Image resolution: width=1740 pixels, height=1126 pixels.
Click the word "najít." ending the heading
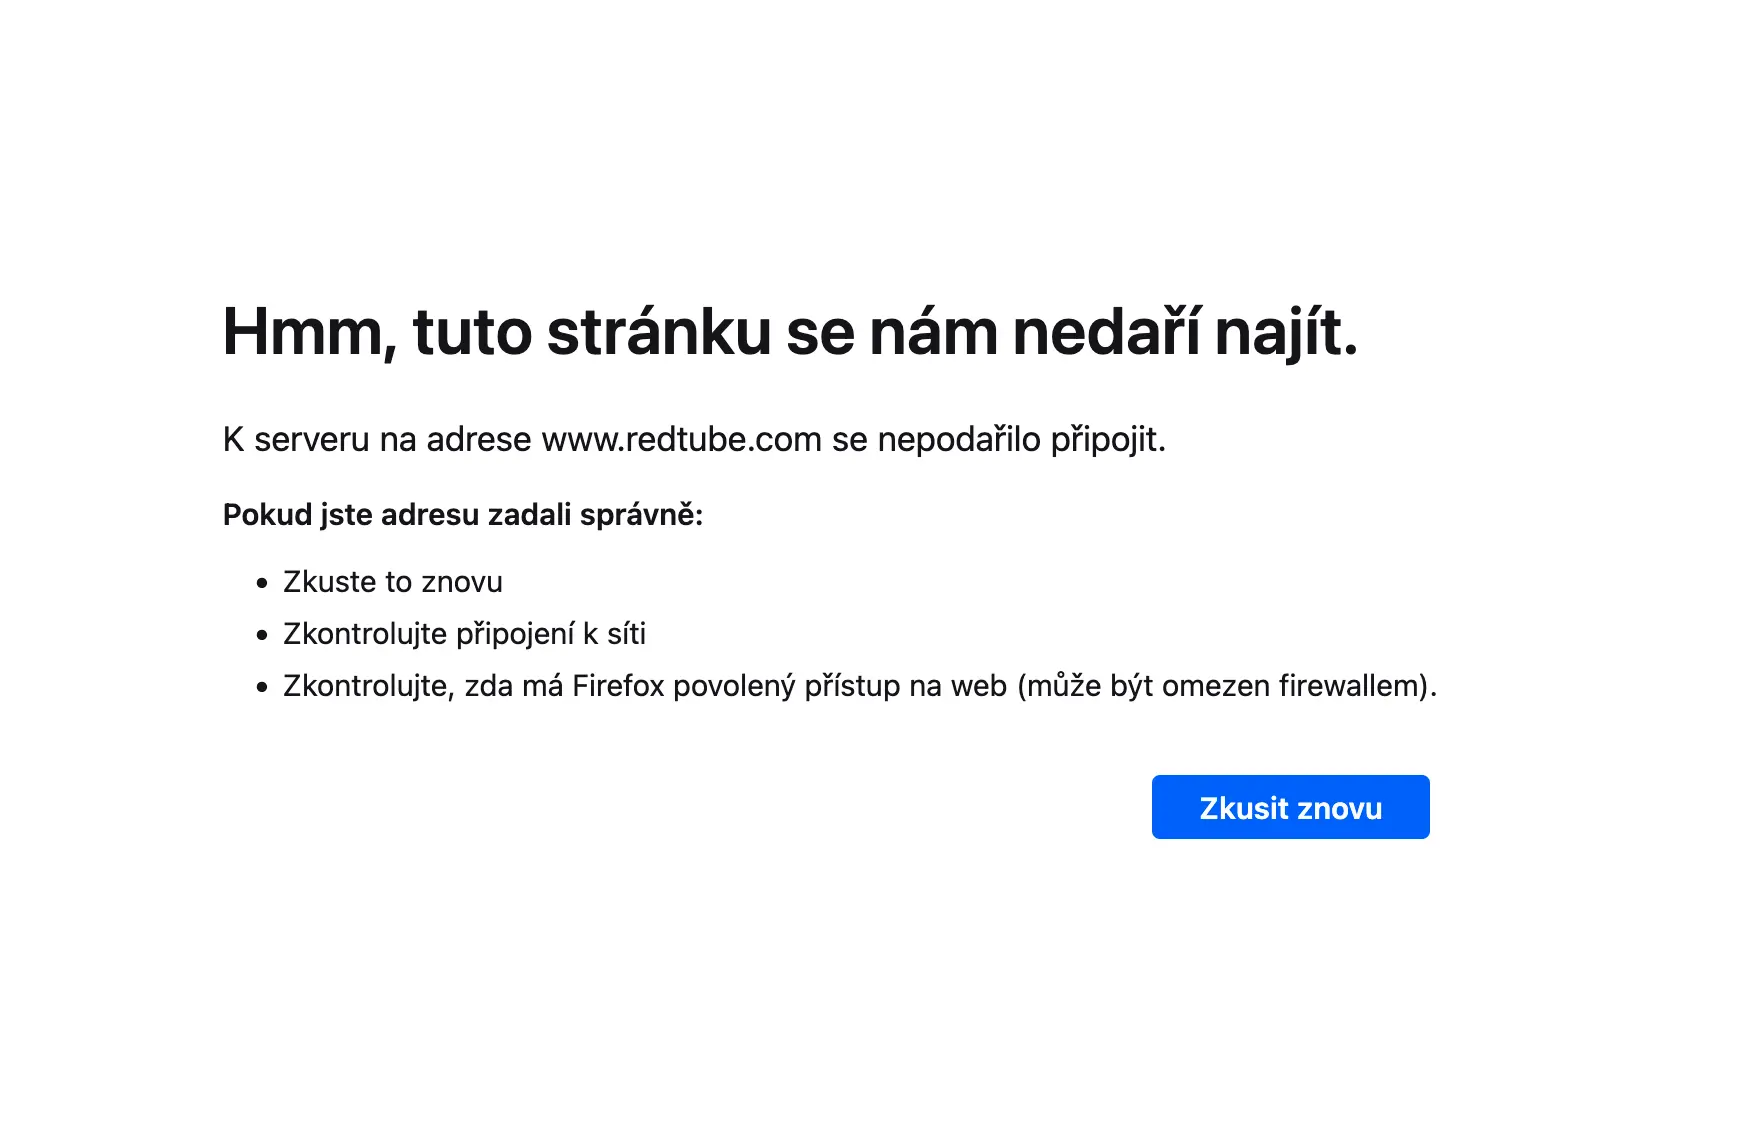click(x=1286, y=332)
